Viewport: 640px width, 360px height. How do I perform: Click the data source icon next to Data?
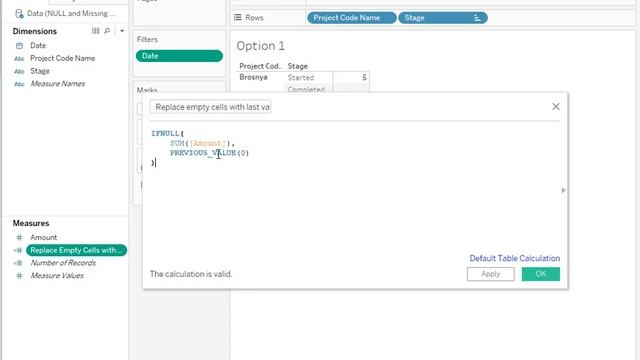19,14
